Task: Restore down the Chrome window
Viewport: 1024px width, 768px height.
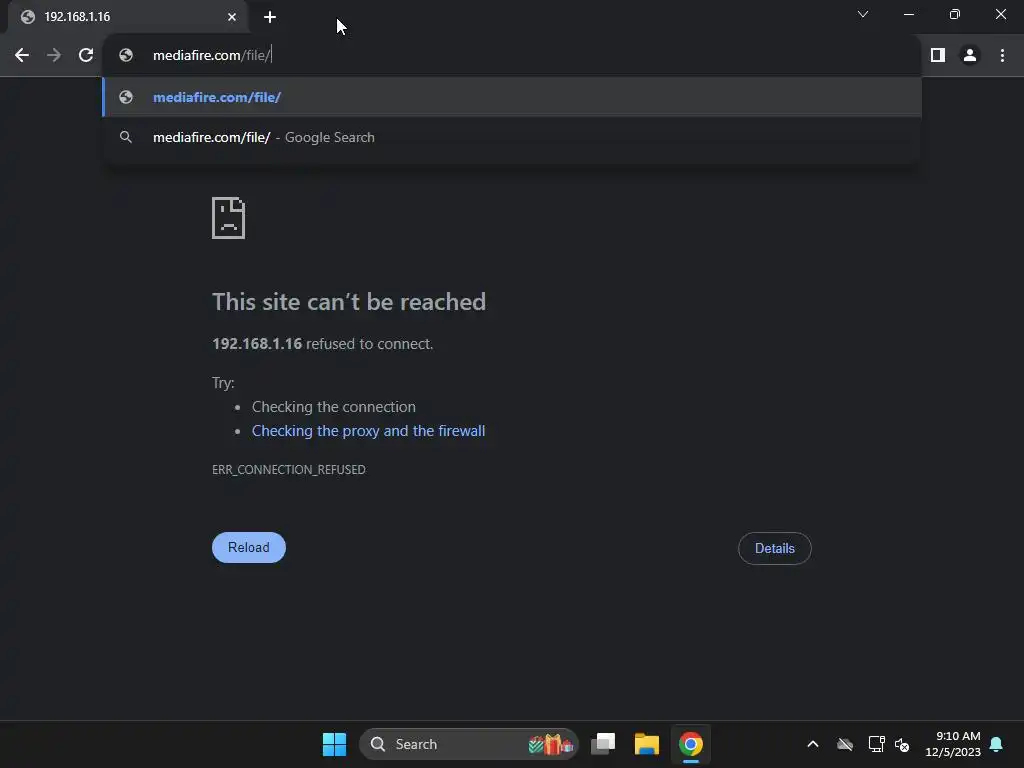Action: (955, 14)
